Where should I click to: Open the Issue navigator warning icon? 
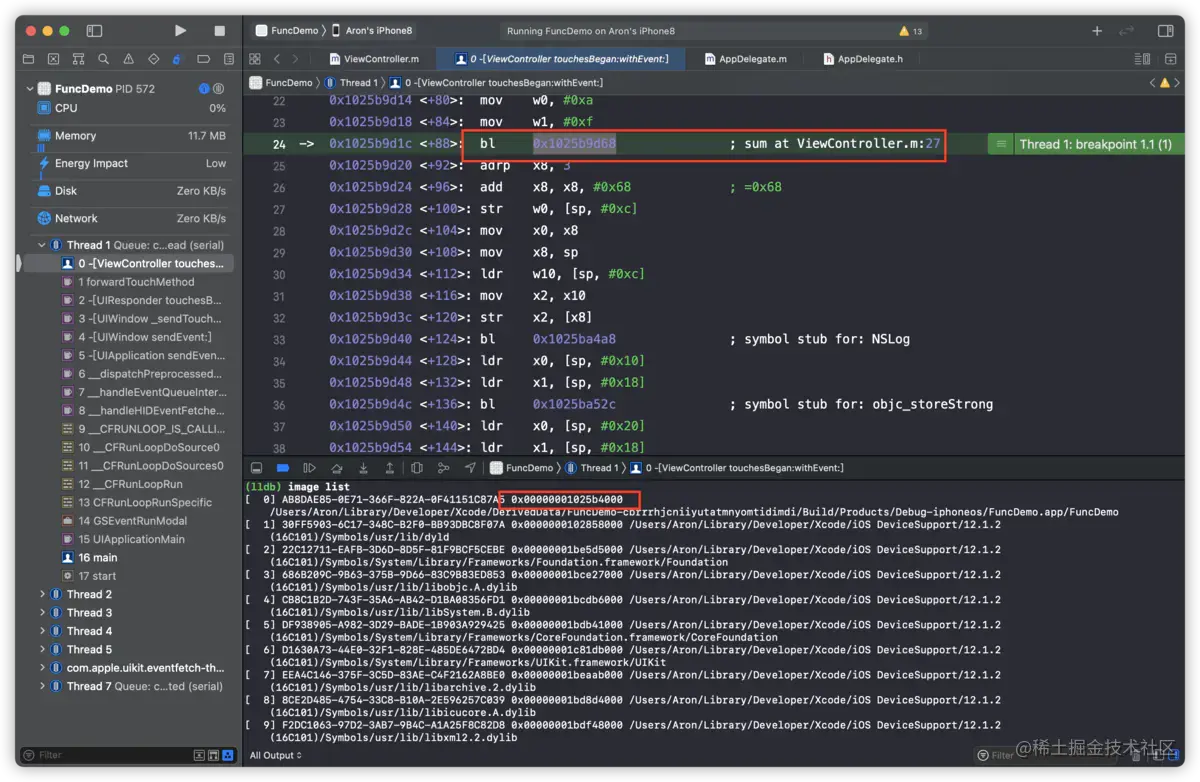tap(128, 59)
